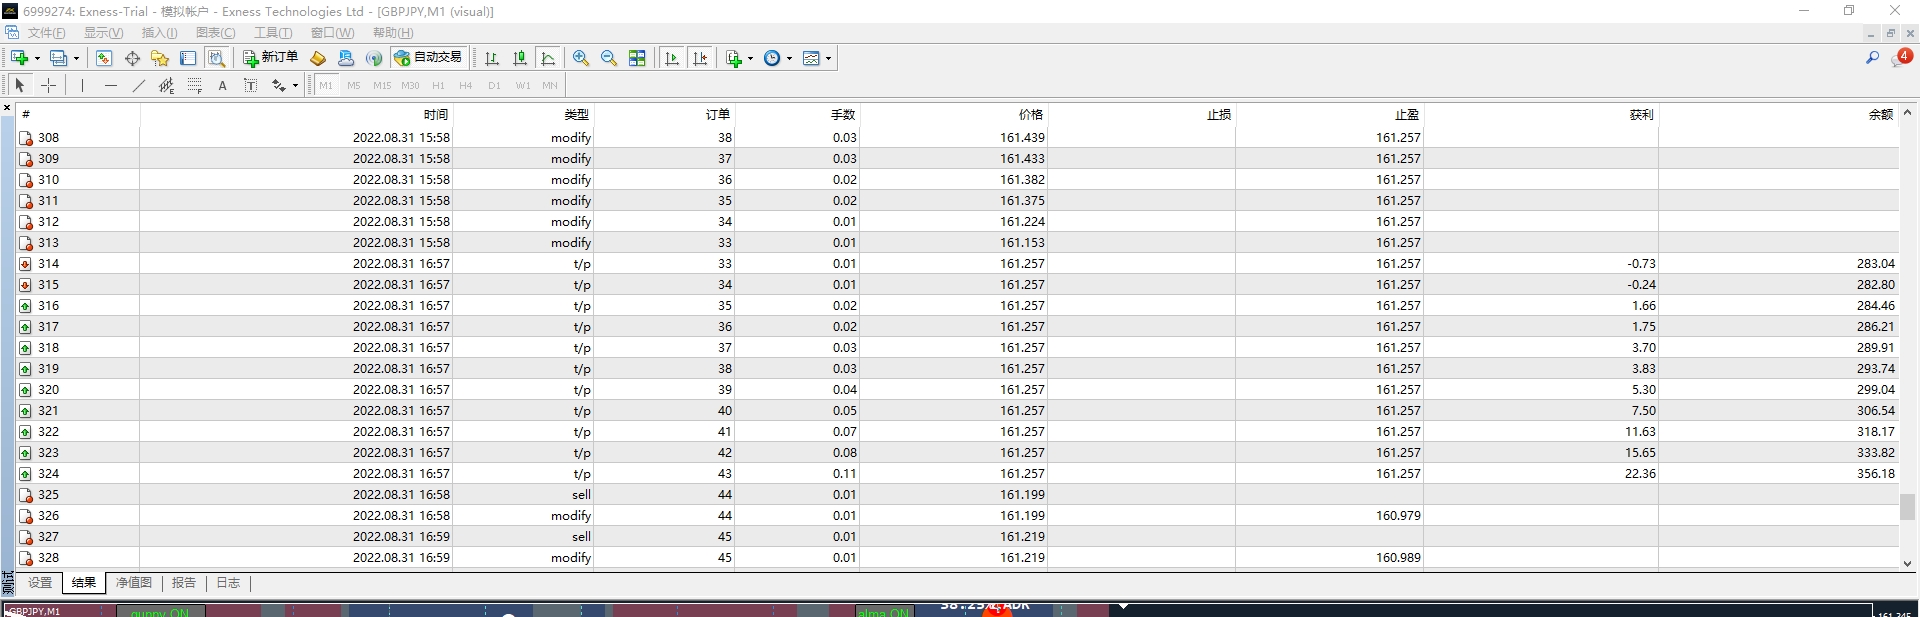Zoom out on the chart
Image resolution: width=1920 pixels, height=617 pixels.
(x=609, y=58)
